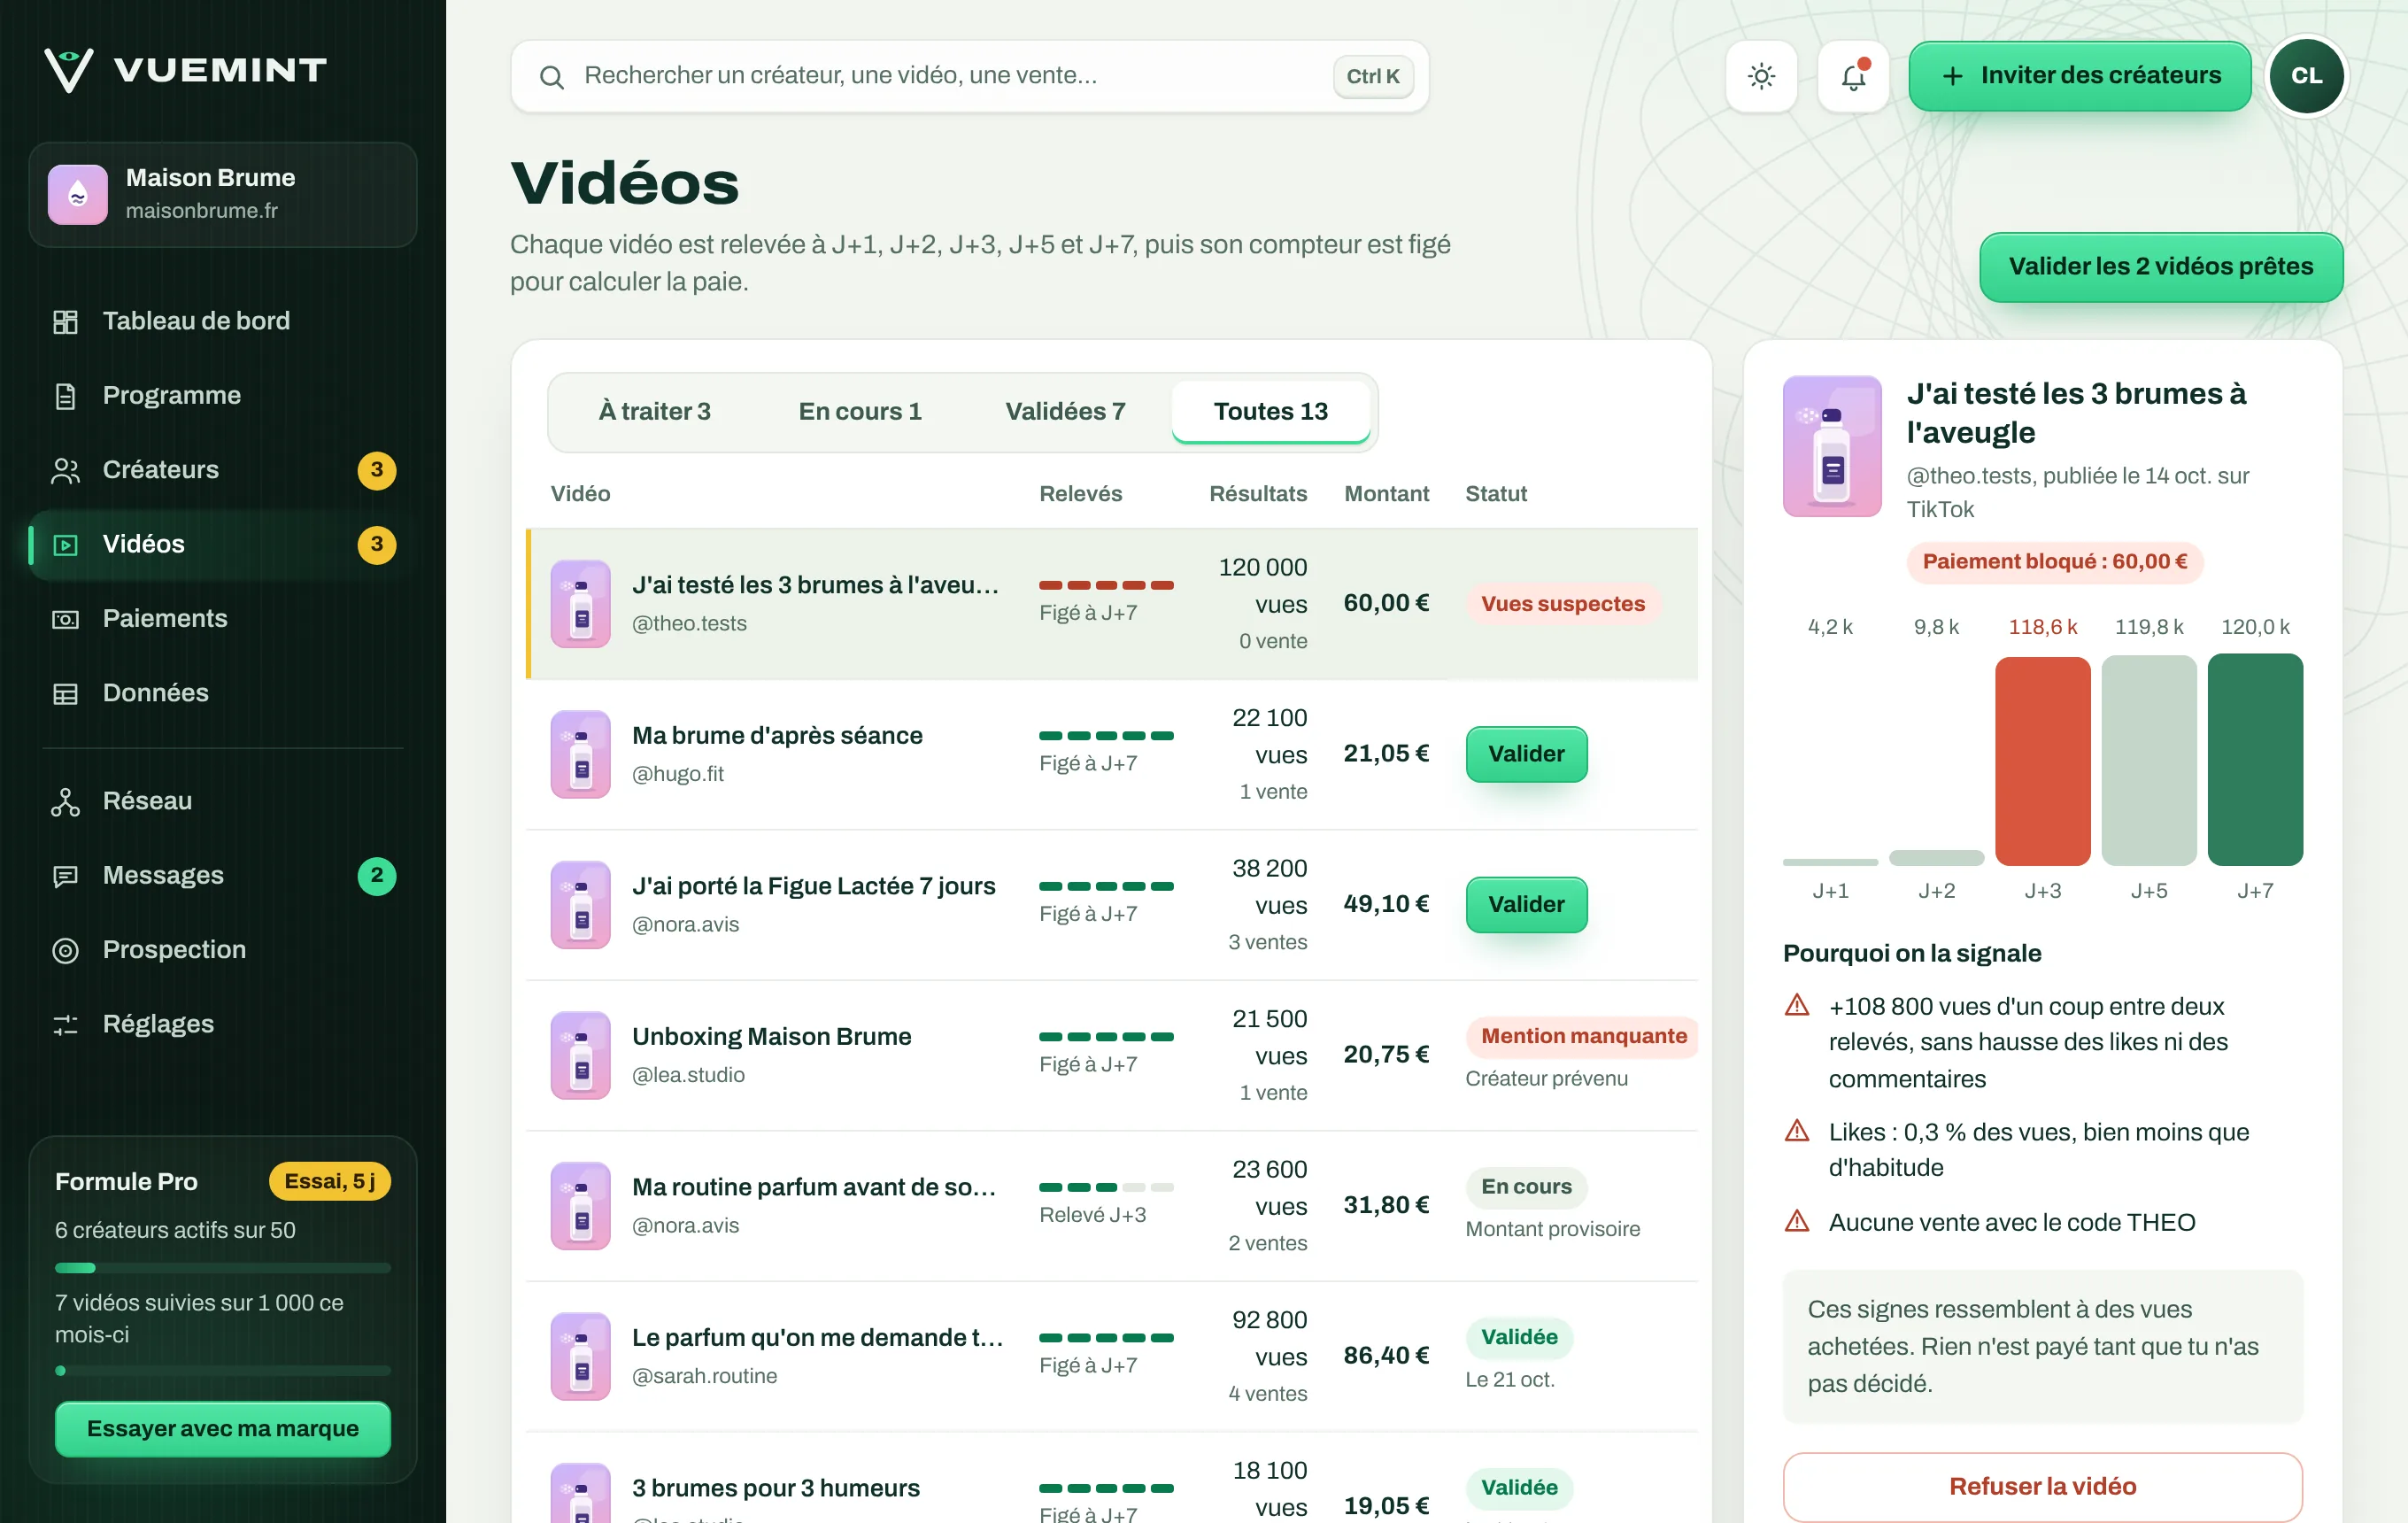
Task: Switch to Validées 7 tab
Action: 1065,411
